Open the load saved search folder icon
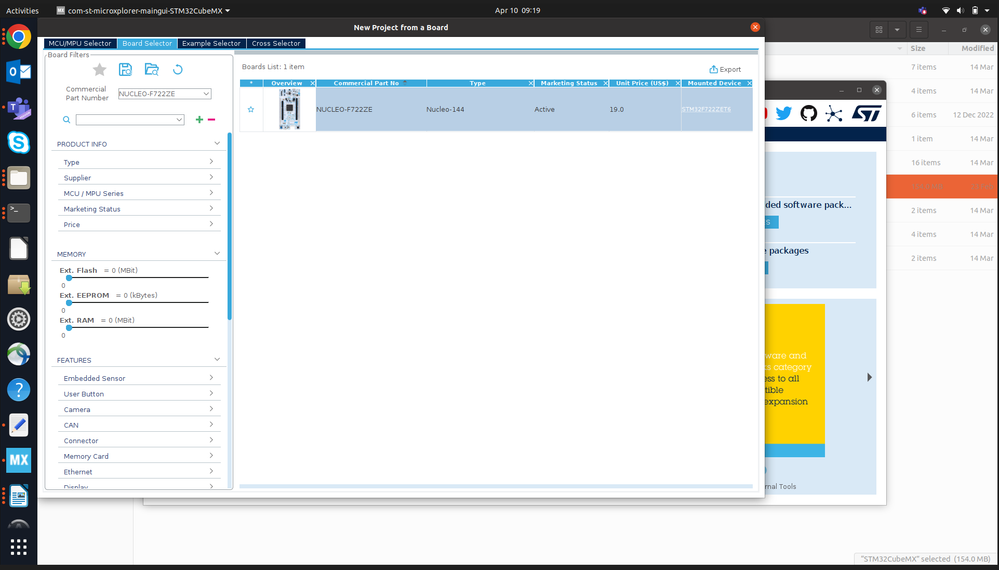This screenshot has height=570, width=999. 152,69
